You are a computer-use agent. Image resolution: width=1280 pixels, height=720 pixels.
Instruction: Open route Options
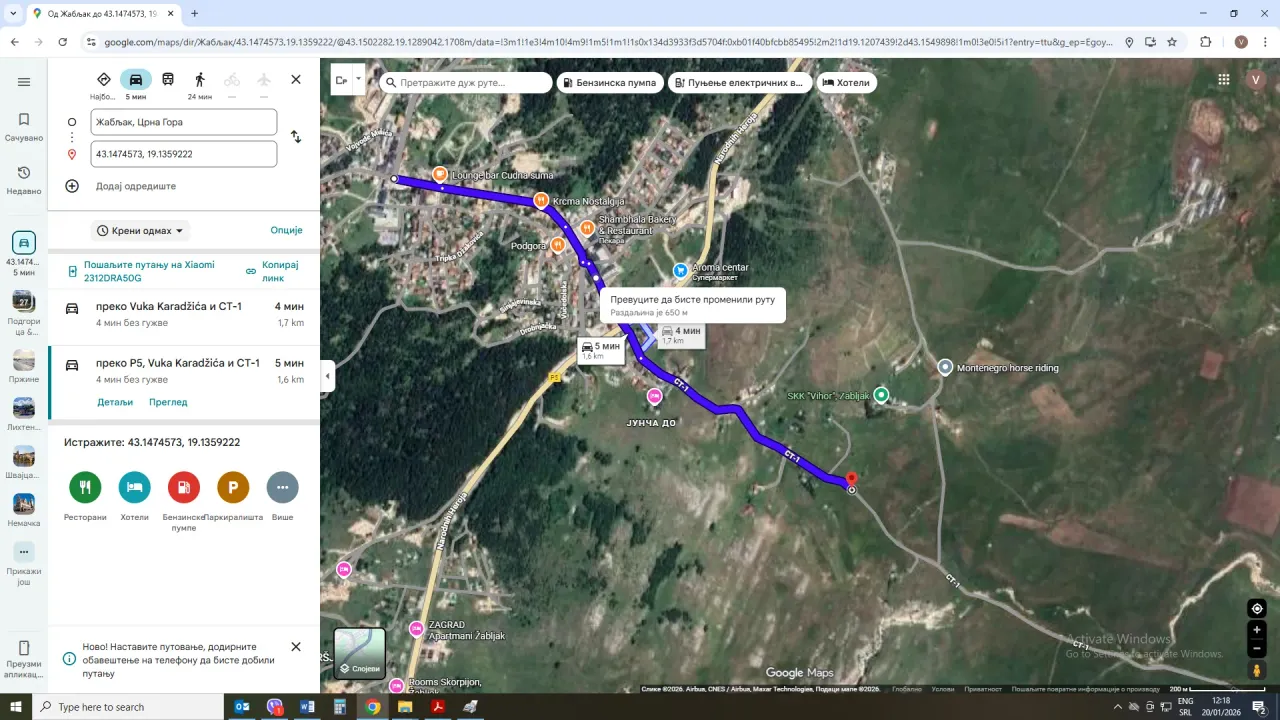(x=286, y=230)
